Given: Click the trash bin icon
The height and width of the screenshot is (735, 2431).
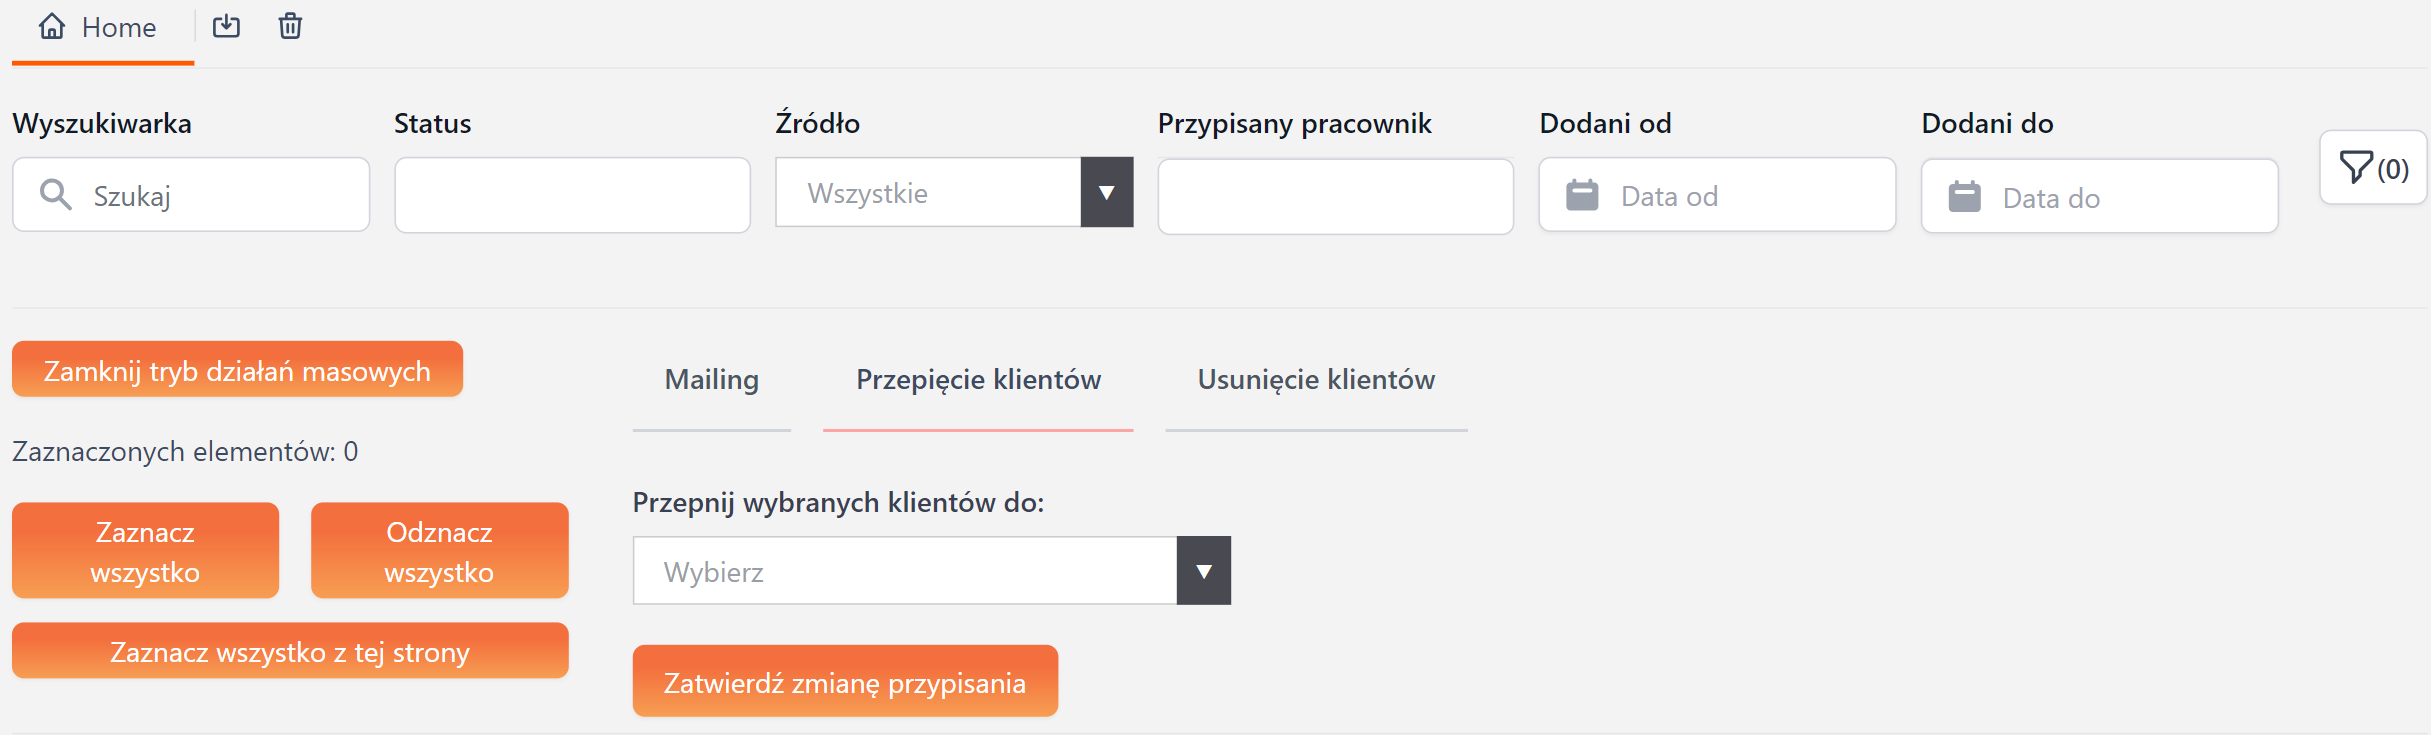Looking at the screenshot, I should (290, 27).
